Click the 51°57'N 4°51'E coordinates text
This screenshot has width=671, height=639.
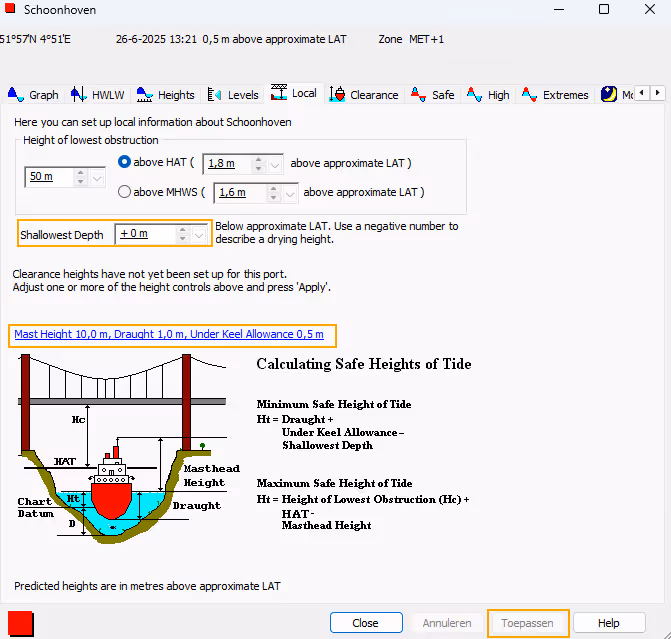35,39
